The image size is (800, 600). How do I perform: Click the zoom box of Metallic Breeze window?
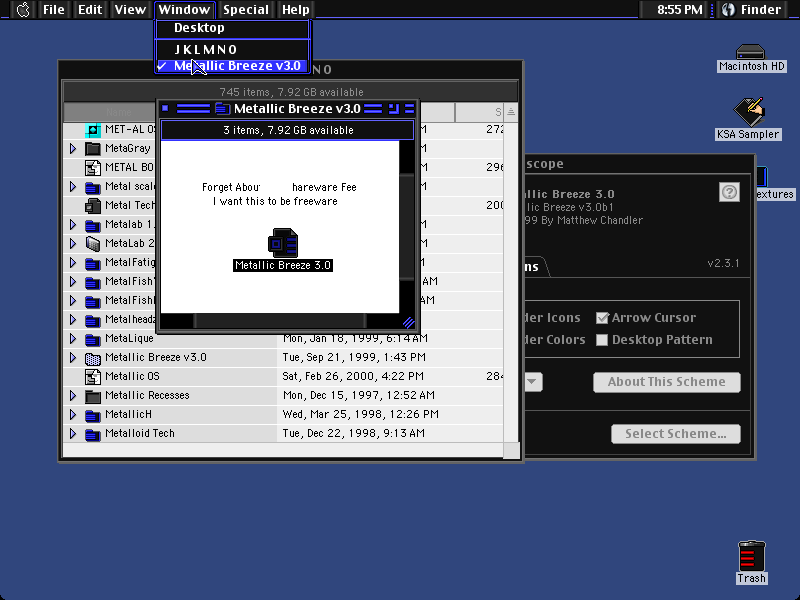(393, 109)
